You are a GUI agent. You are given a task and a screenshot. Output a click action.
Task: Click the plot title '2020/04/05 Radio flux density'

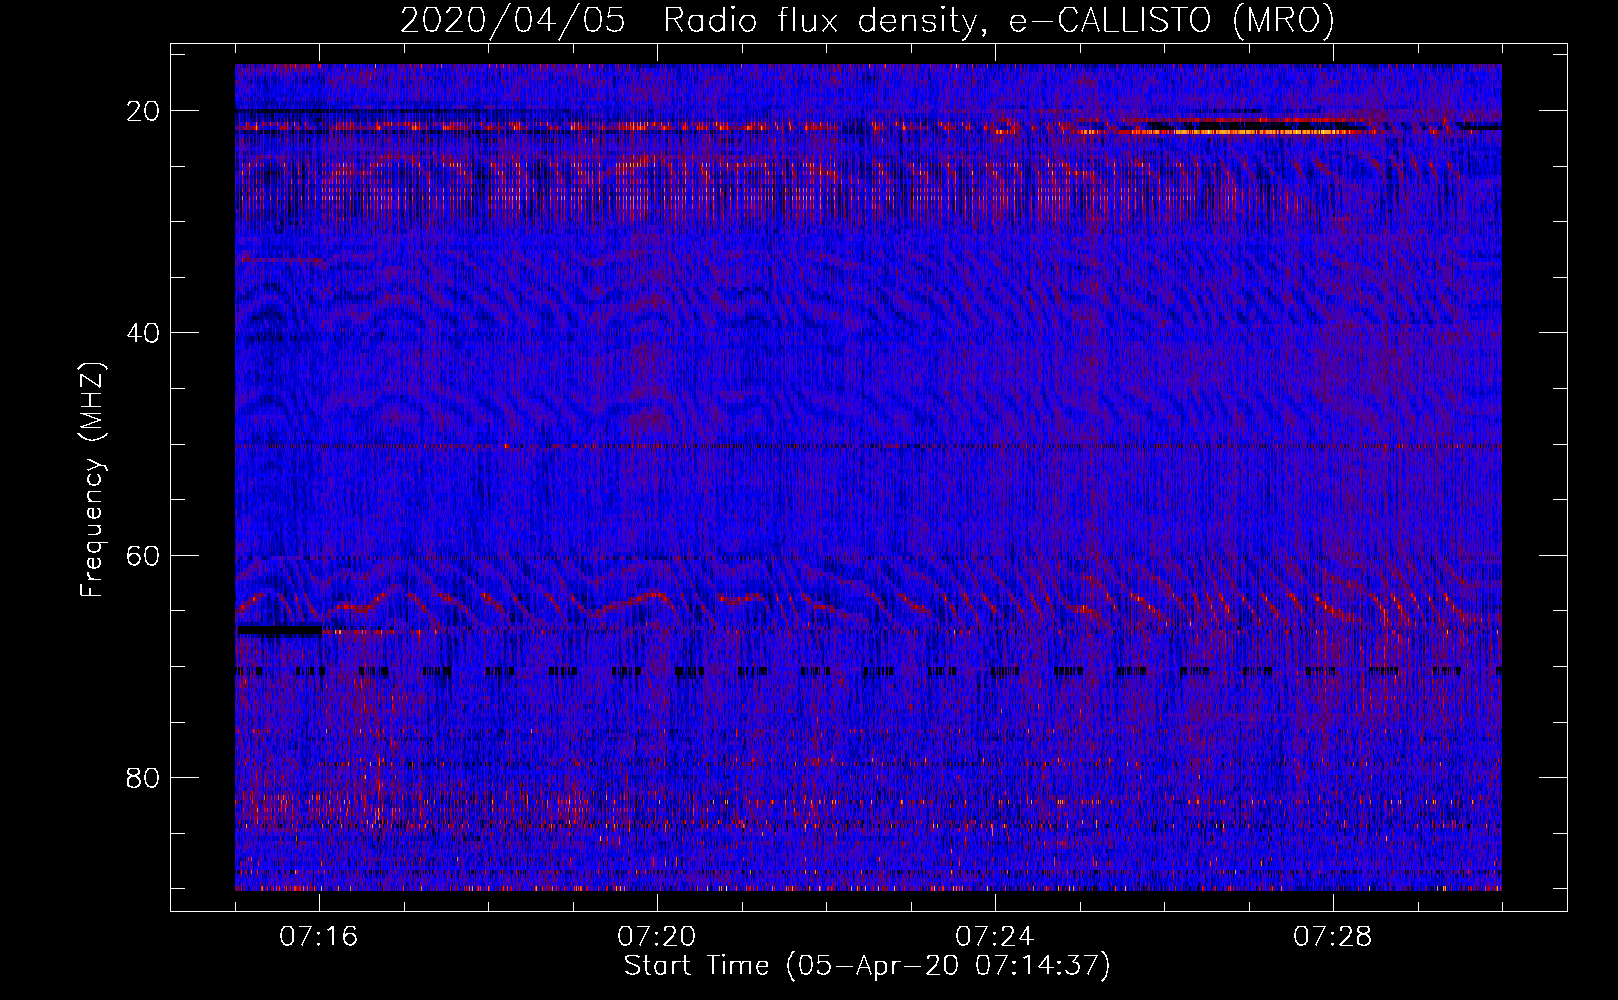pos(867,20)
